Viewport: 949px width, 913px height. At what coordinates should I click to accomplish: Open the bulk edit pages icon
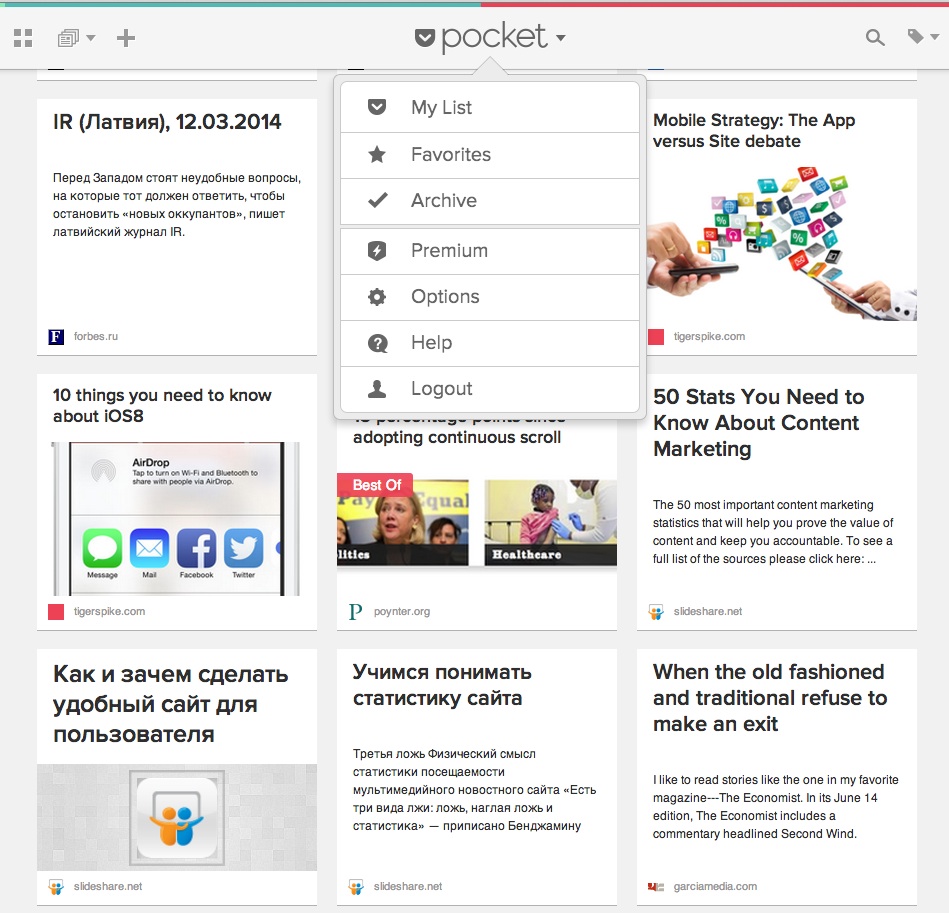68,38
